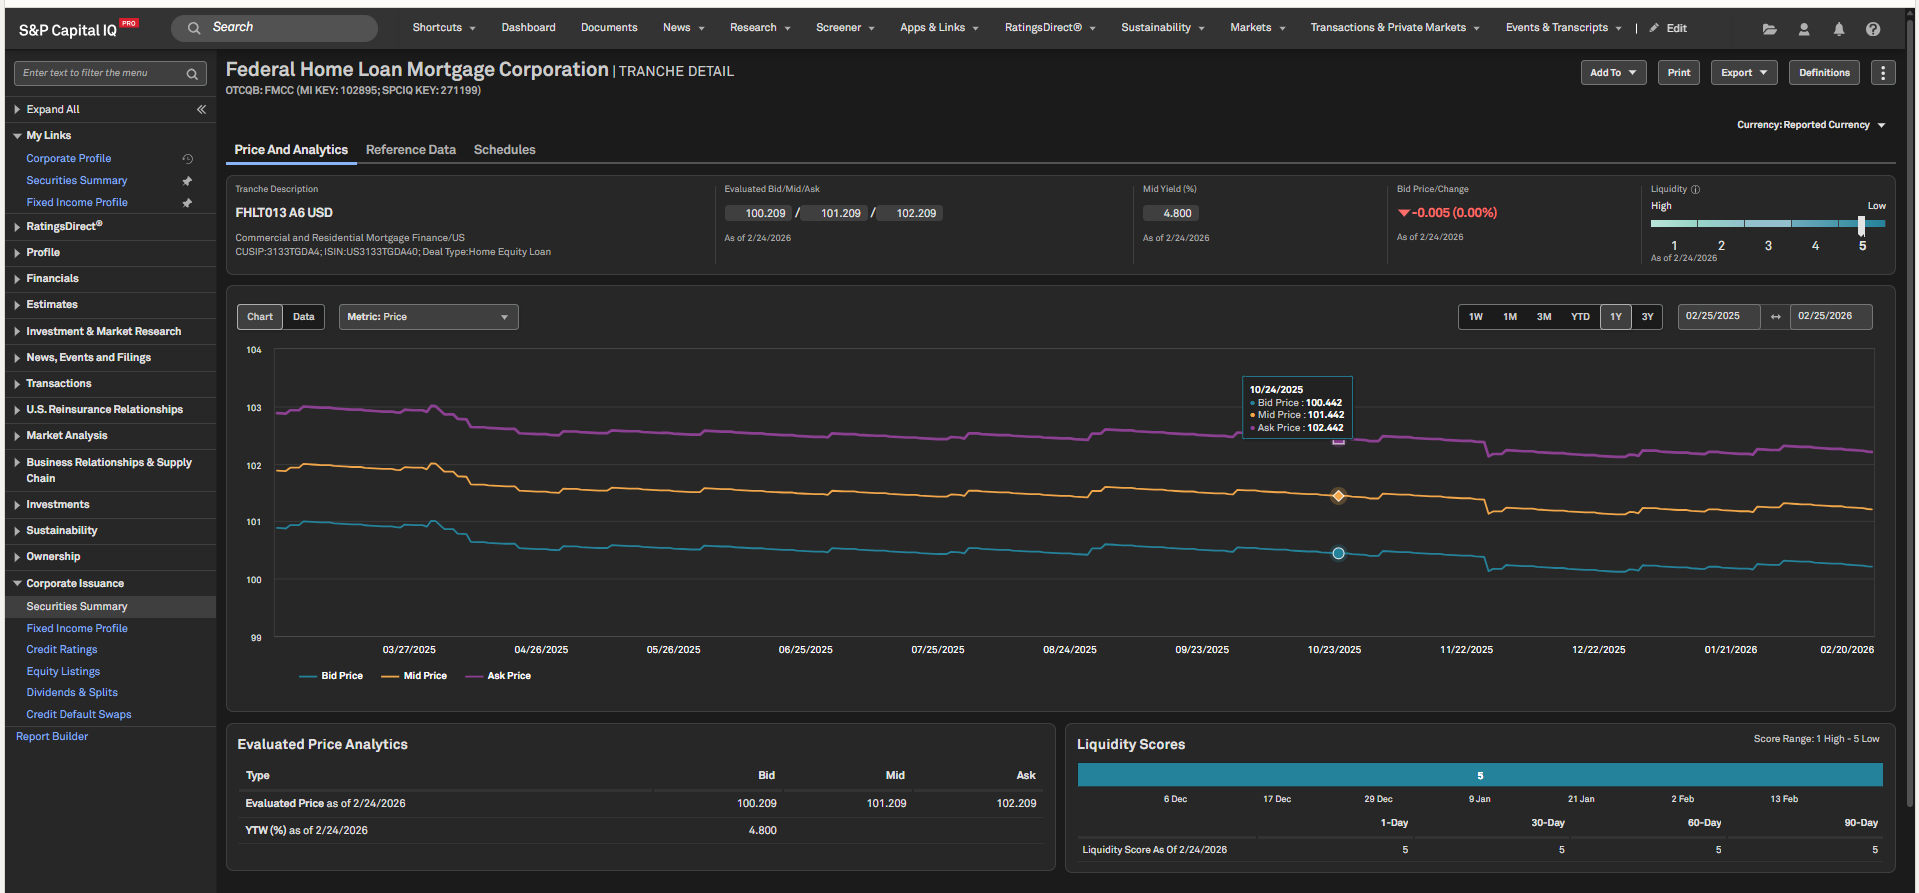Open the Currency: Reported Currency dropdown
The height and width of the screenshot is (893, 1919).
pyautogui.click(x=1810, y=125)
